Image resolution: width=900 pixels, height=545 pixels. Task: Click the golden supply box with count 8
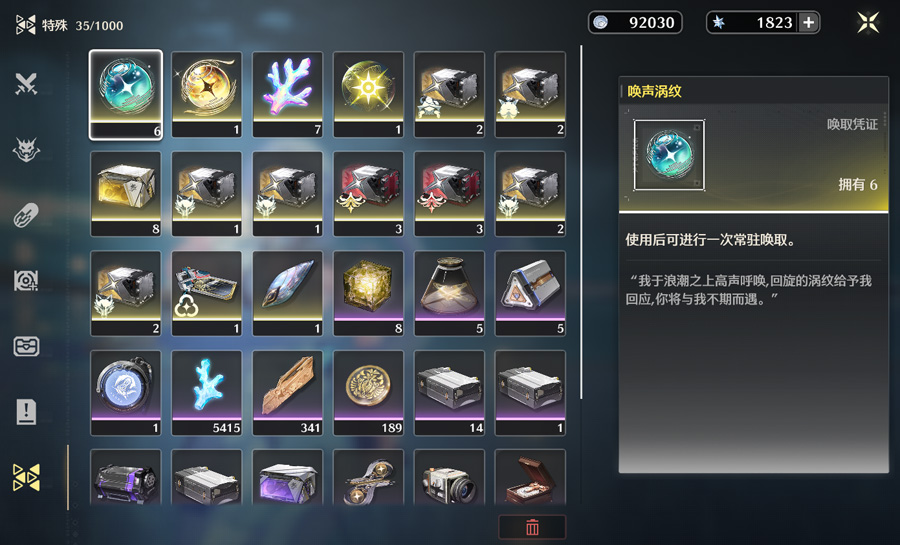[x=126, y=194]
